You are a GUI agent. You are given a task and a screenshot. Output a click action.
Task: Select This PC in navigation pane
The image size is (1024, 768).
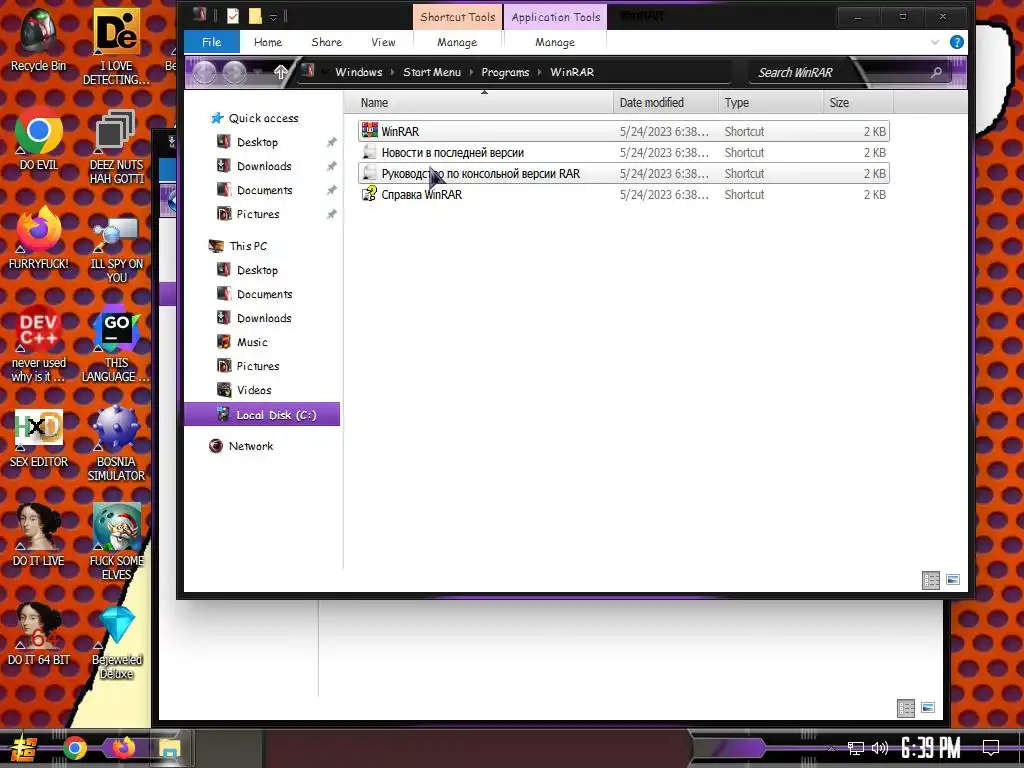[x=248, y=246]
